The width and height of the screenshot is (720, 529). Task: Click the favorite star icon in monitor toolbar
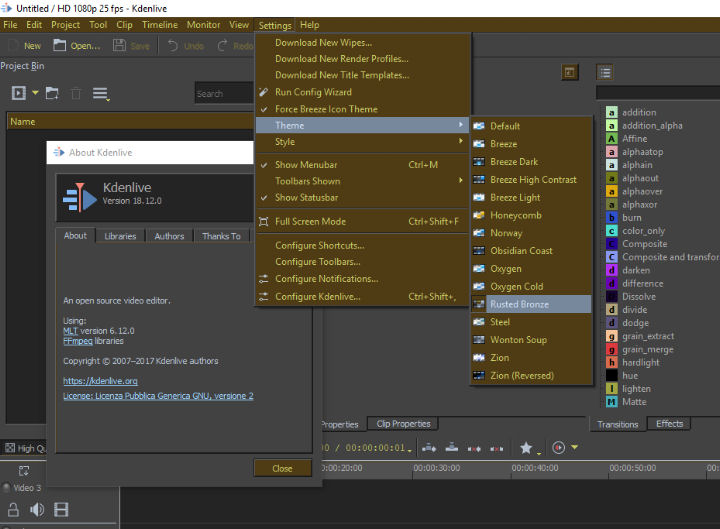tap(526, 447)
